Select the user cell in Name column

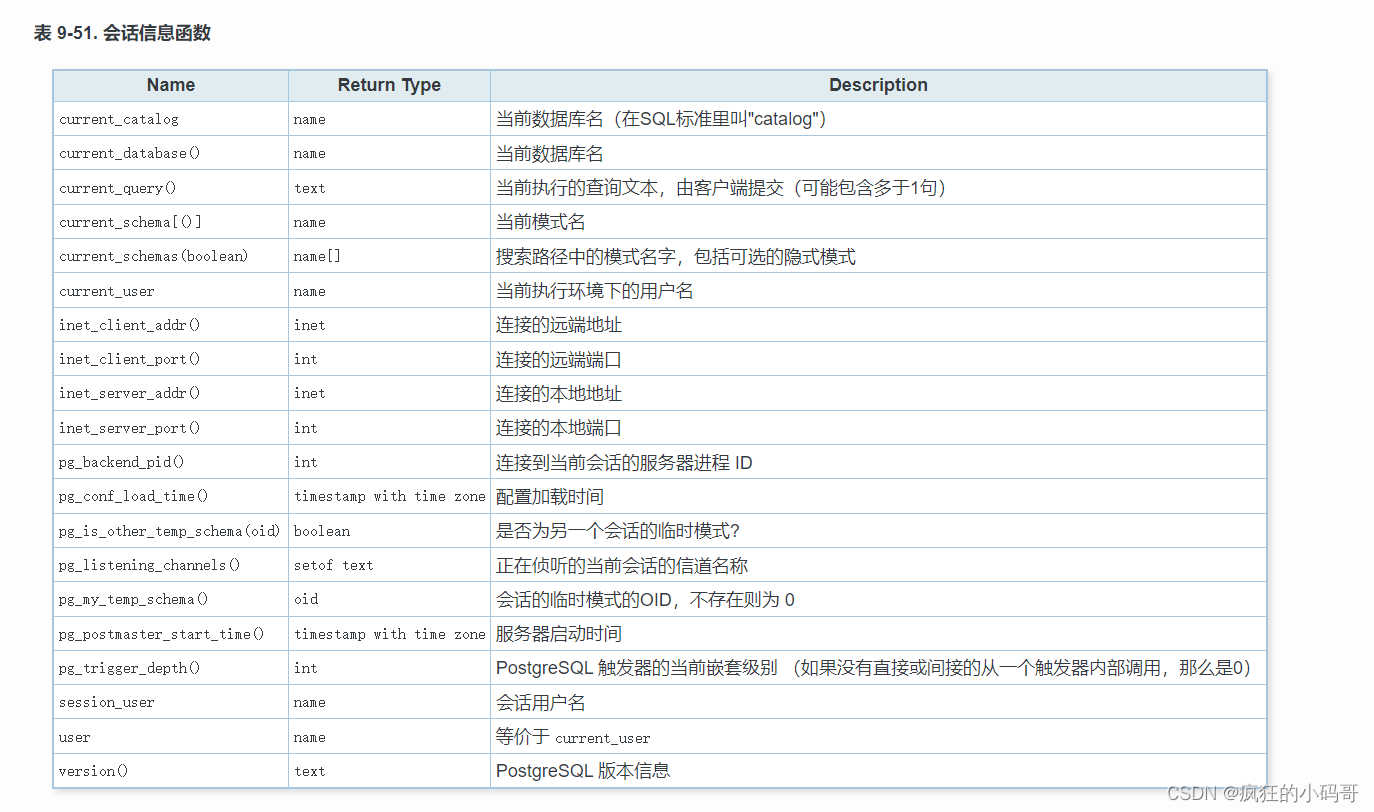pos(171,737)
